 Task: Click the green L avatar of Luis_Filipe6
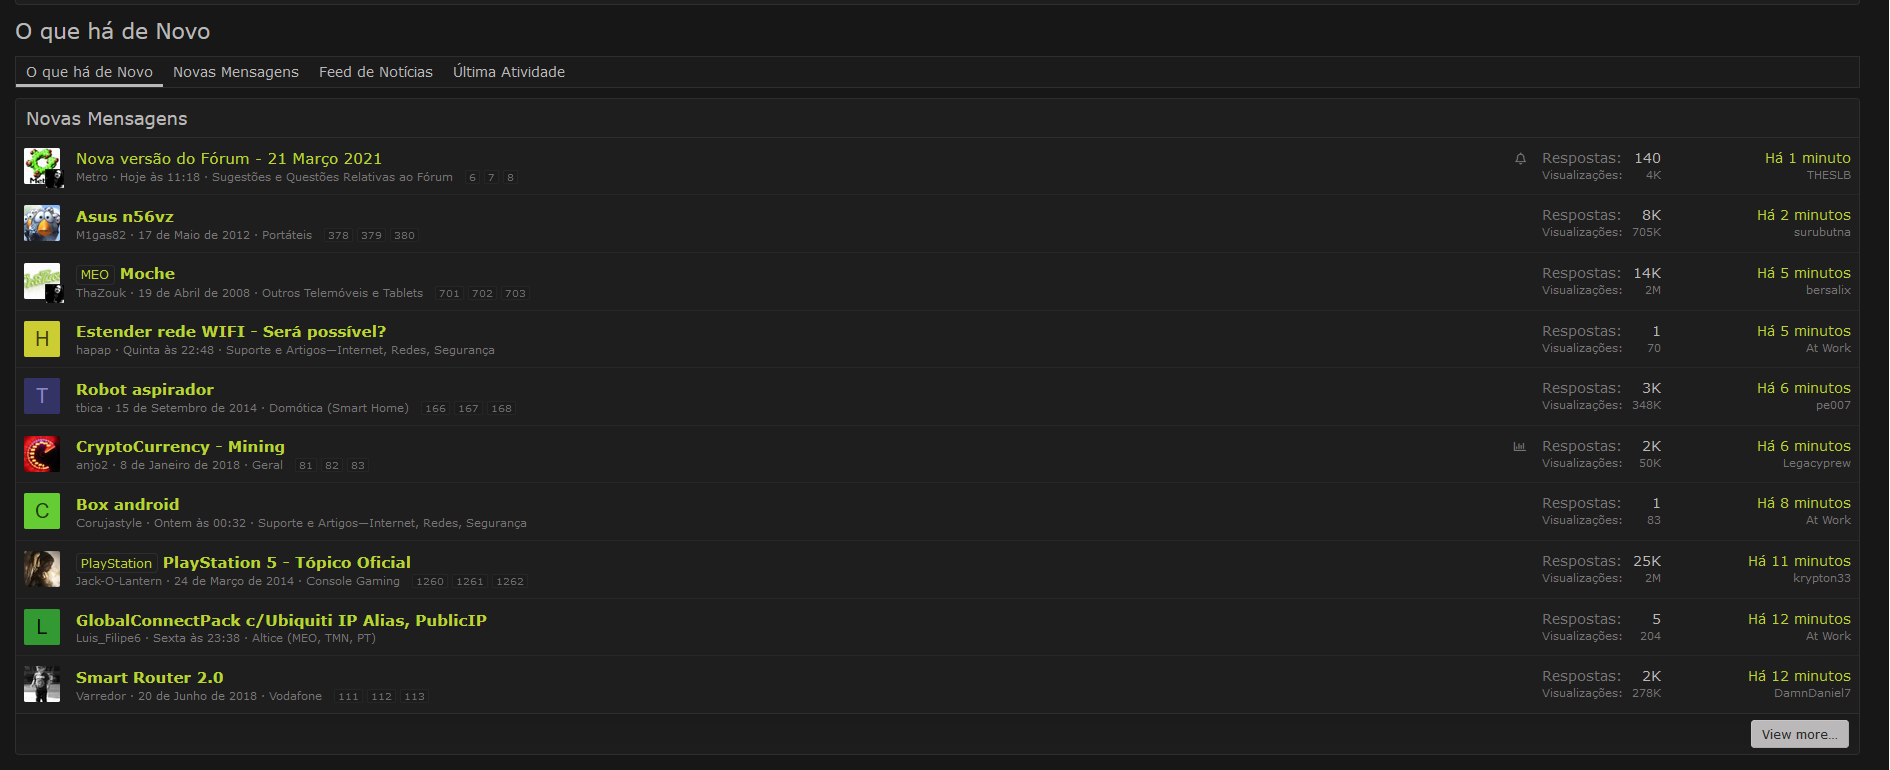42,627
